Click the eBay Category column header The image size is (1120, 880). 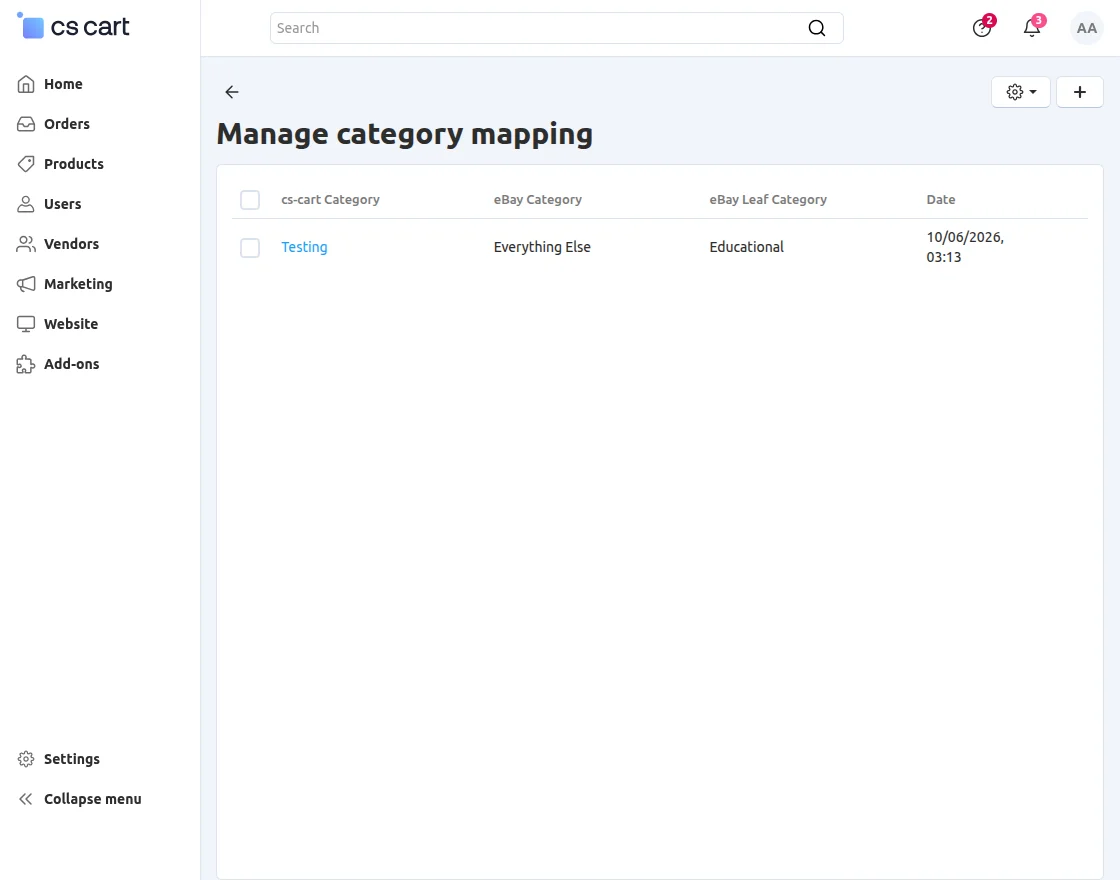coord(537,199)
